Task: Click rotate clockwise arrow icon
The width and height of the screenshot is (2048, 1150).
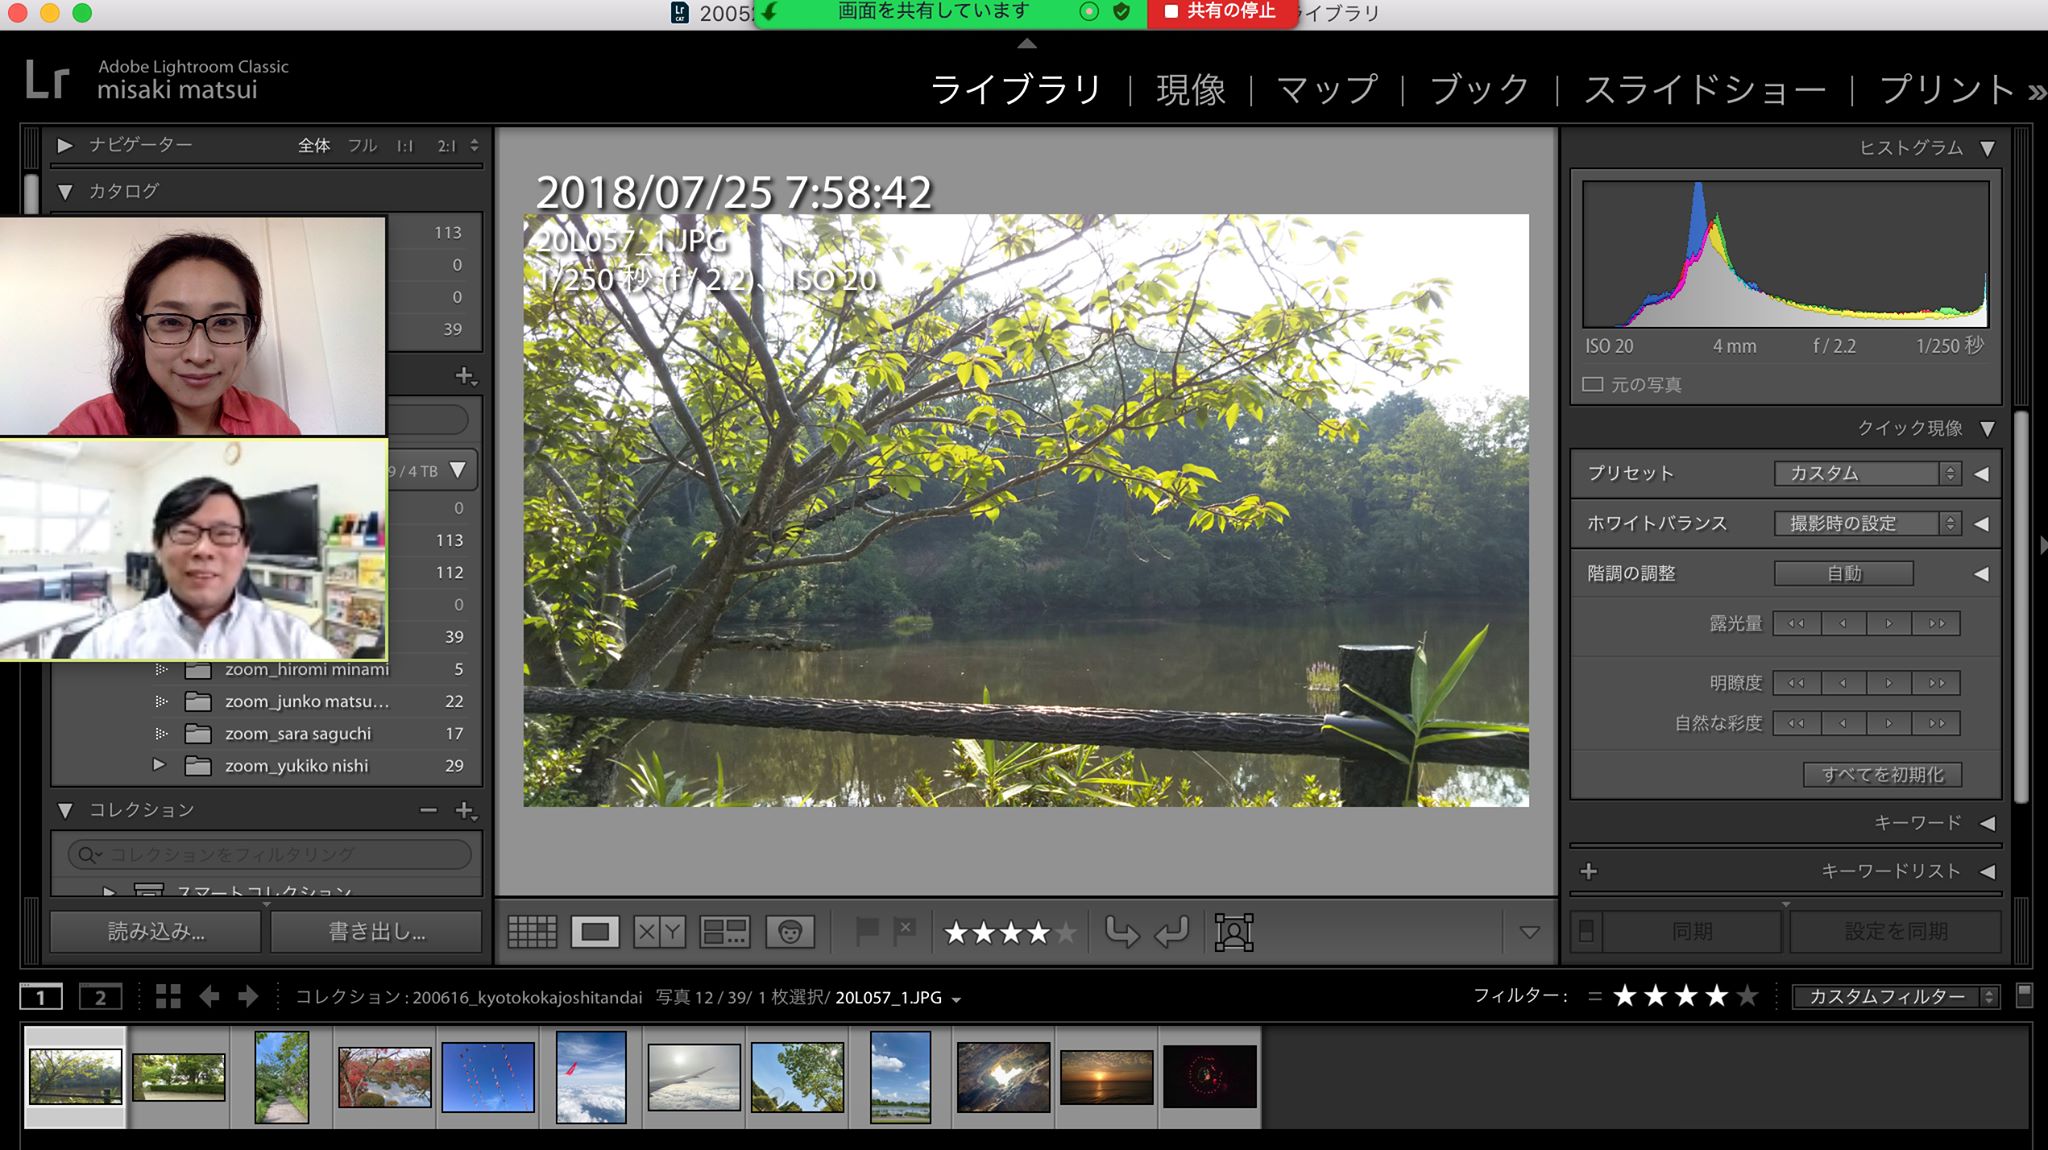Action: (x=1171, y=932)
